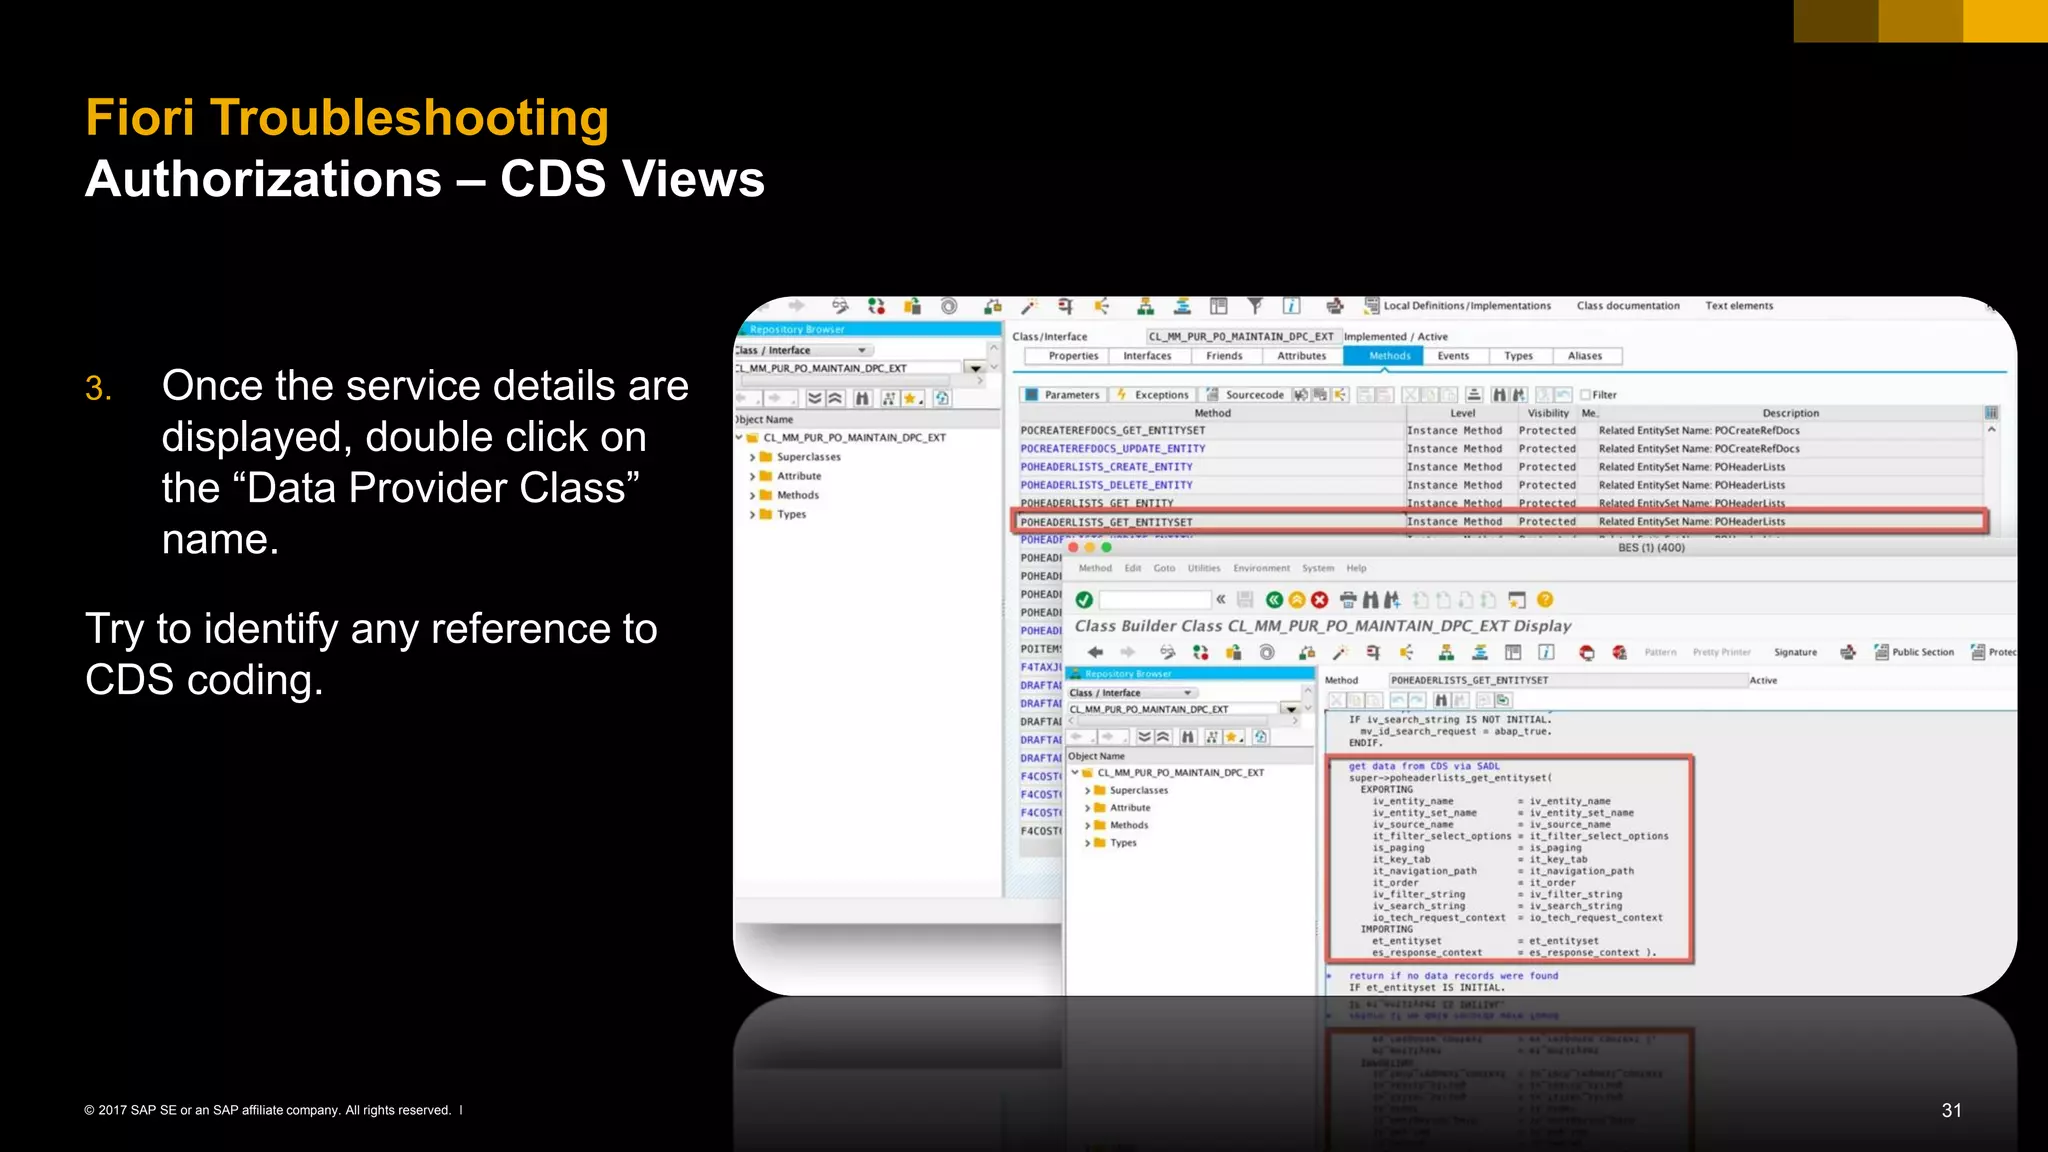Click the refresh icon in back window Repository Browser
The height and width of the screenshot is (1152, 2048).
point(942,399)
